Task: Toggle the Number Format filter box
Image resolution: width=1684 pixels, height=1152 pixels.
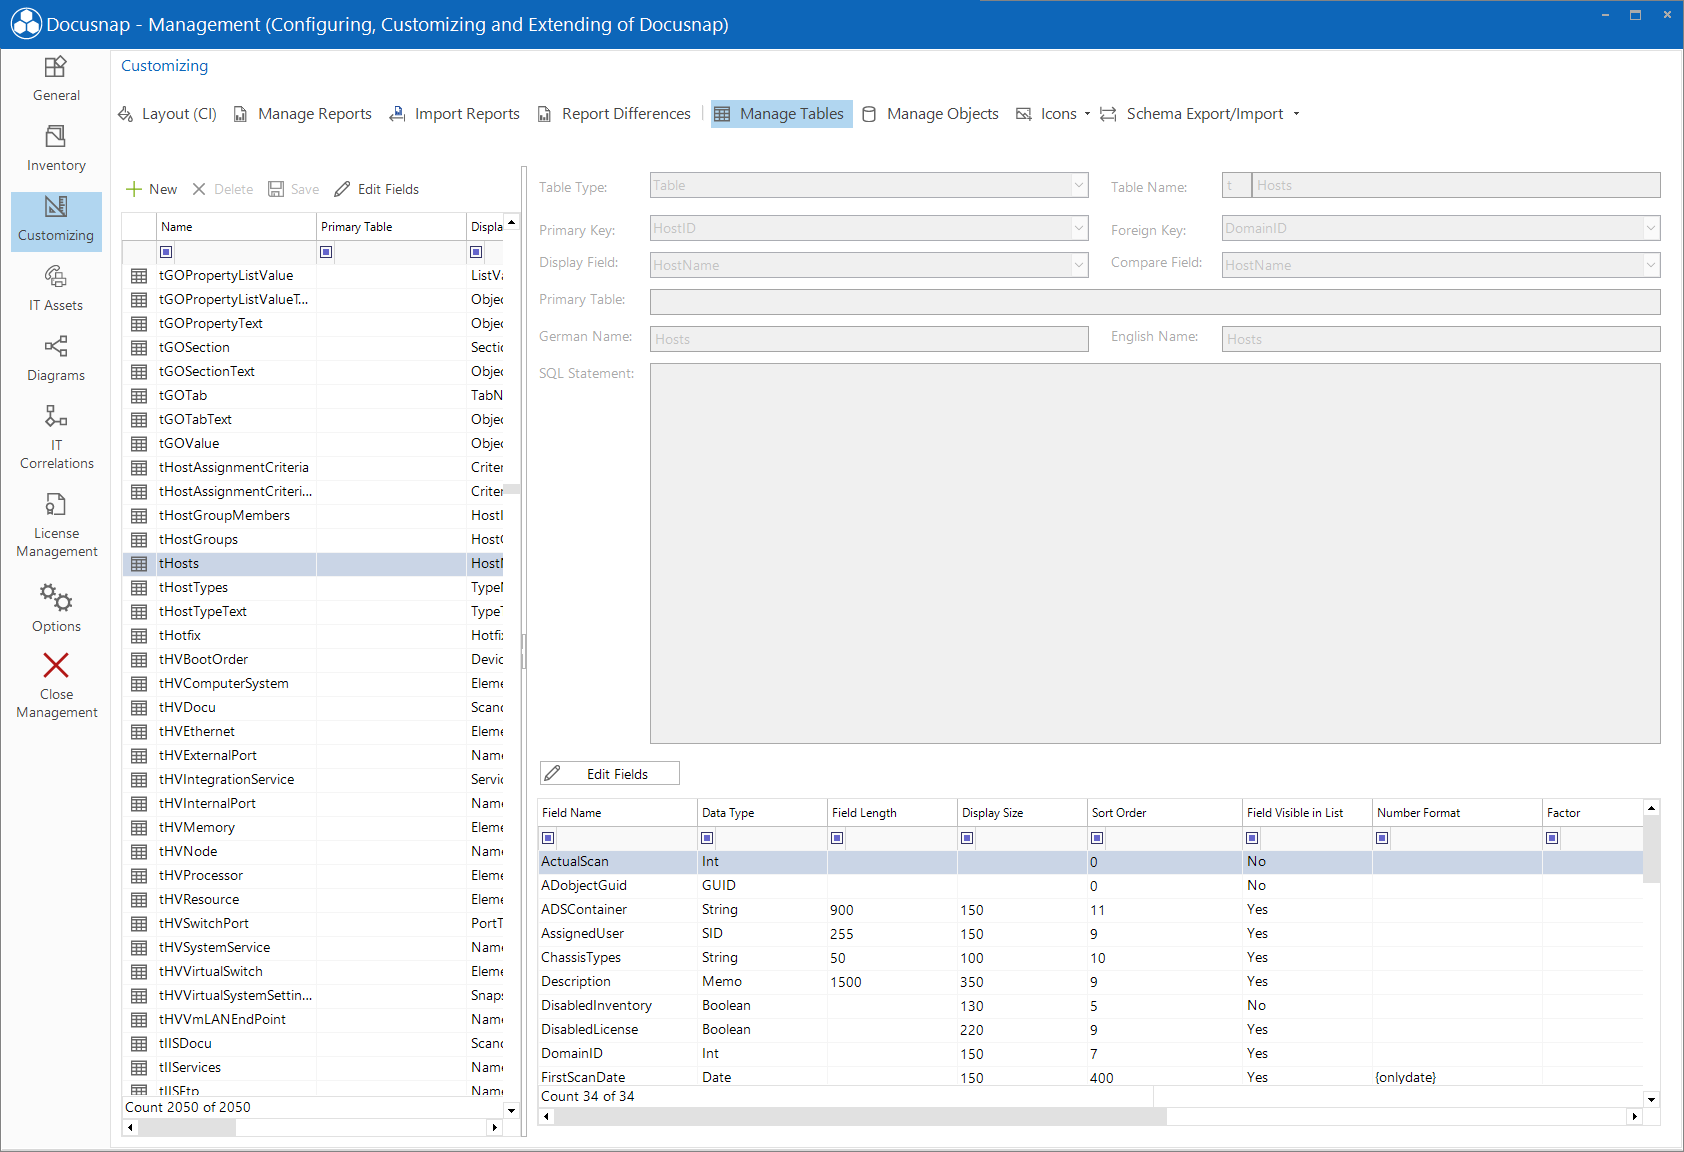Action: (x=1383, y=838)
